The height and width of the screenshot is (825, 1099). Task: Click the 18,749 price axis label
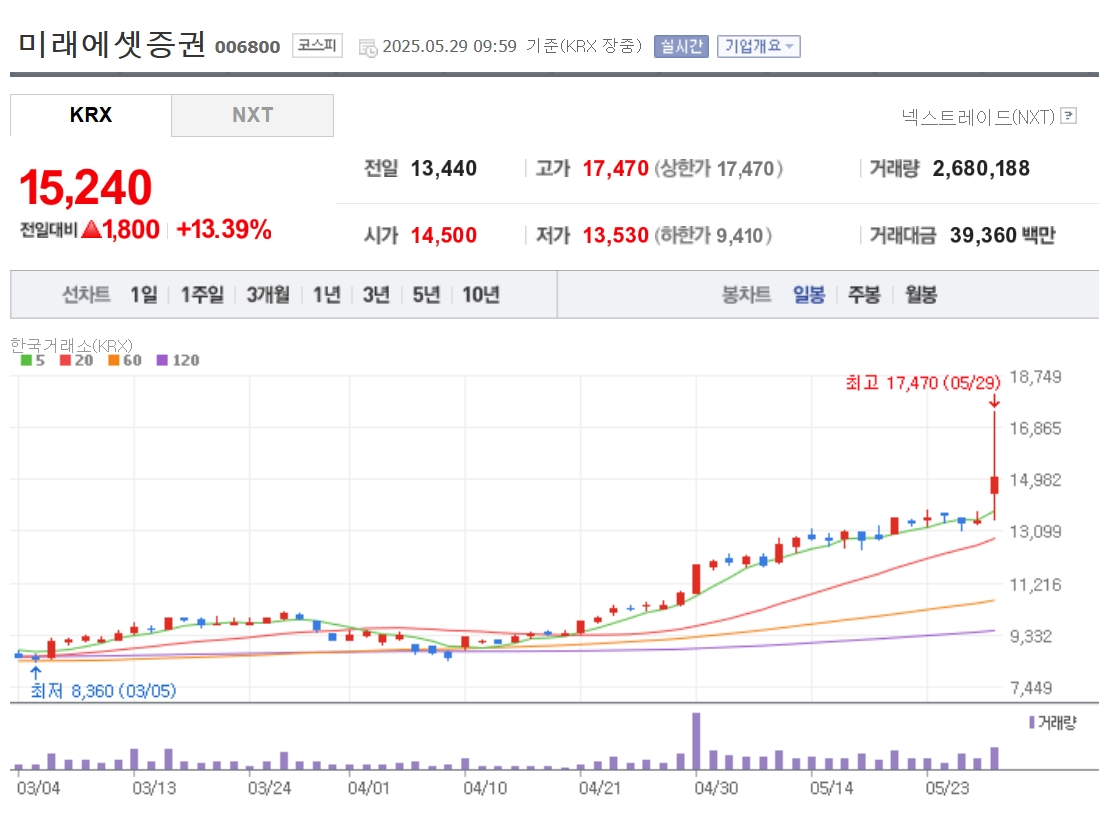pyautogui.click(x=1035, y=377)
